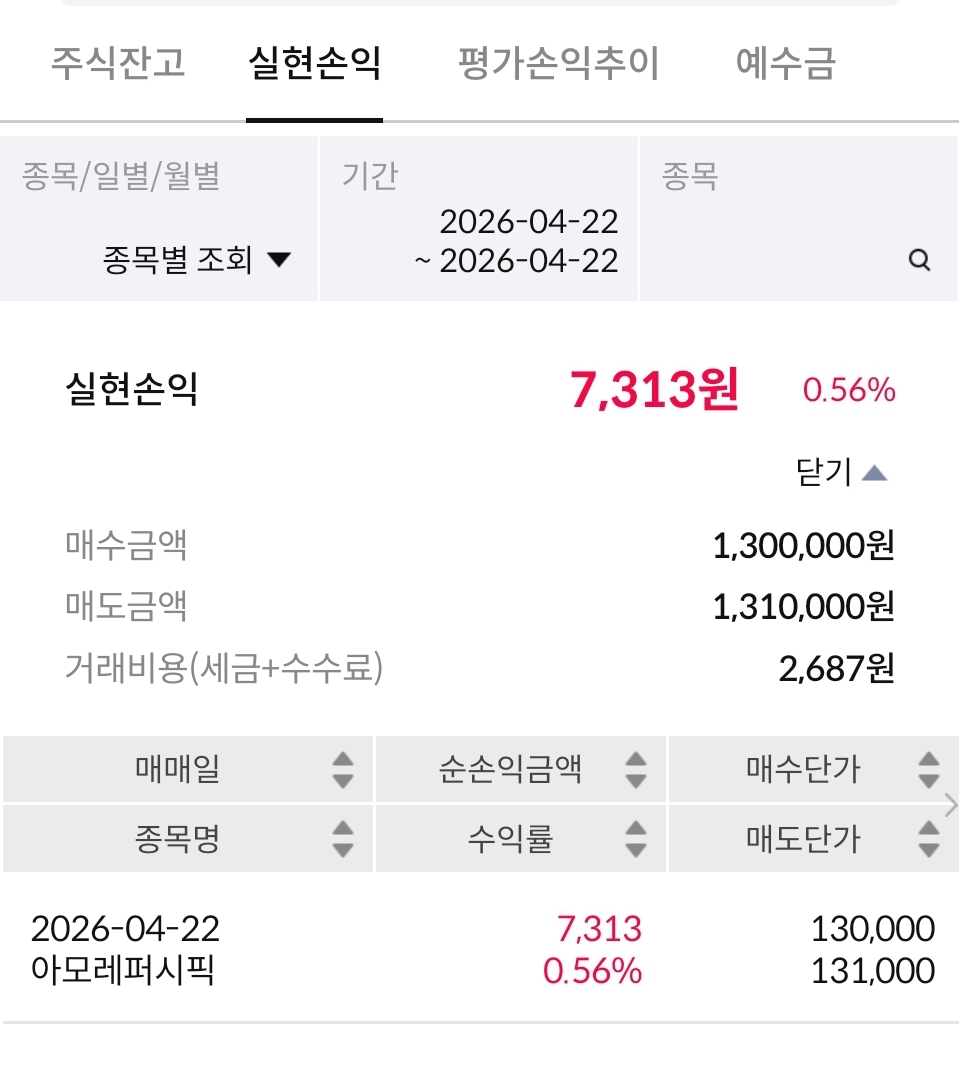Click the 수익률 column header label

pos(510,839)
